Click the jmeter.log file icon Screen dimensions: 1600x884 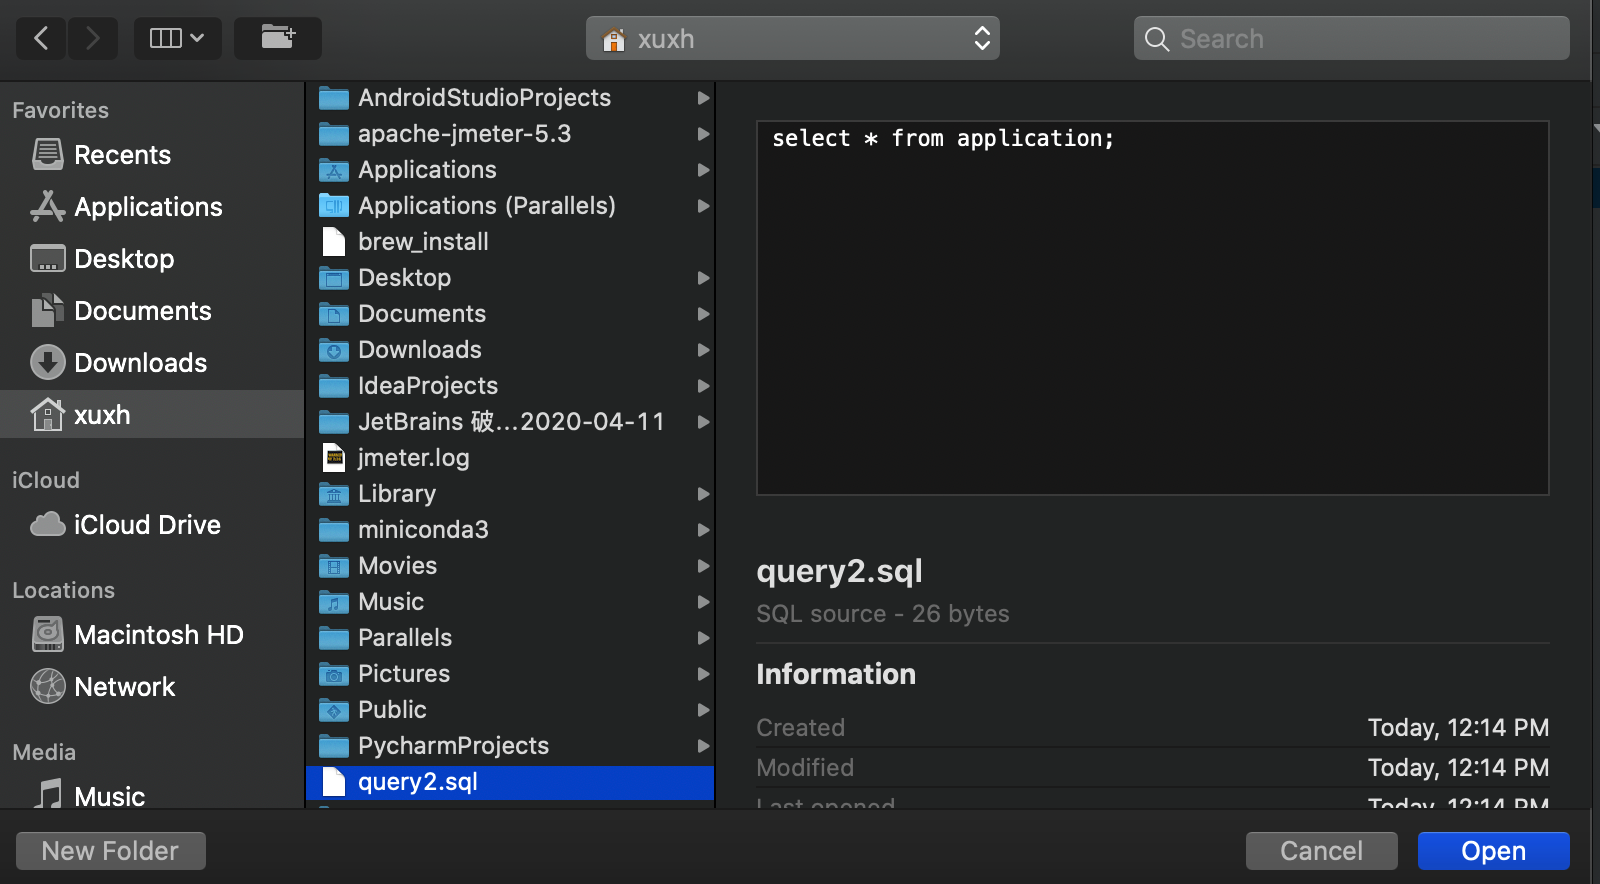[334, 458]
